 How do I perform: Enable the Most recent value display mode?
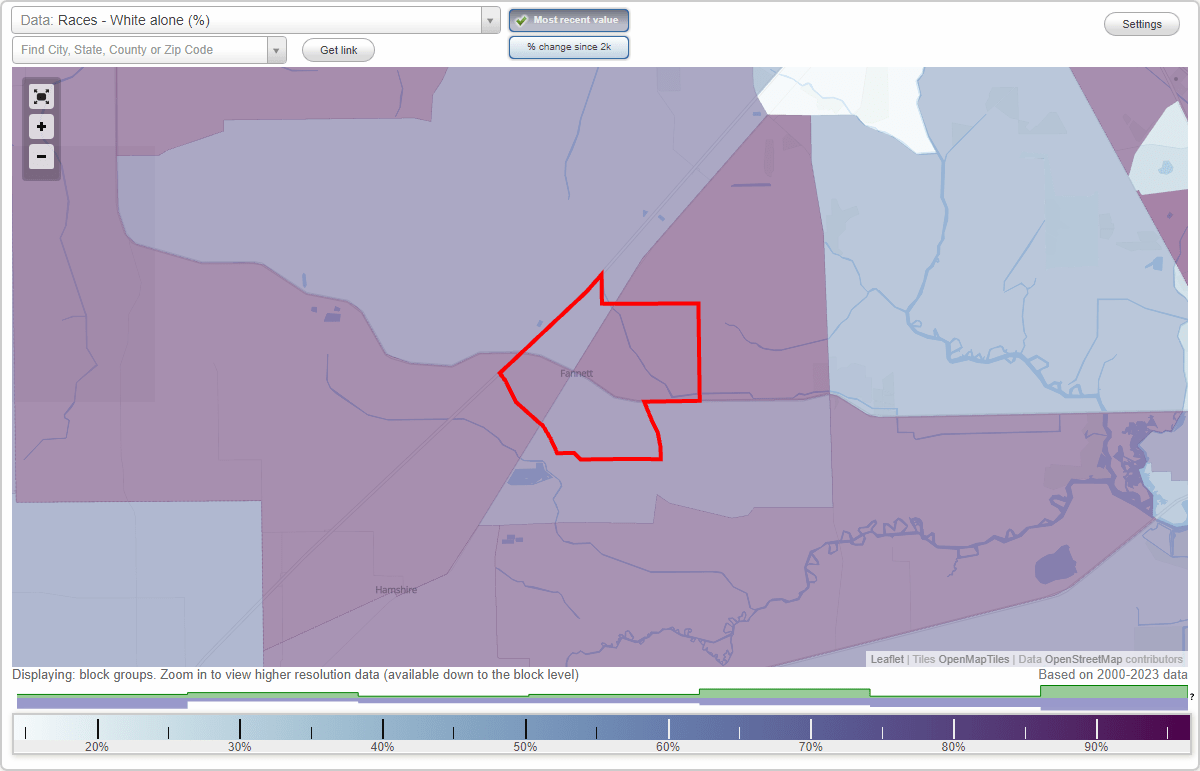click(x=569, y=19)
